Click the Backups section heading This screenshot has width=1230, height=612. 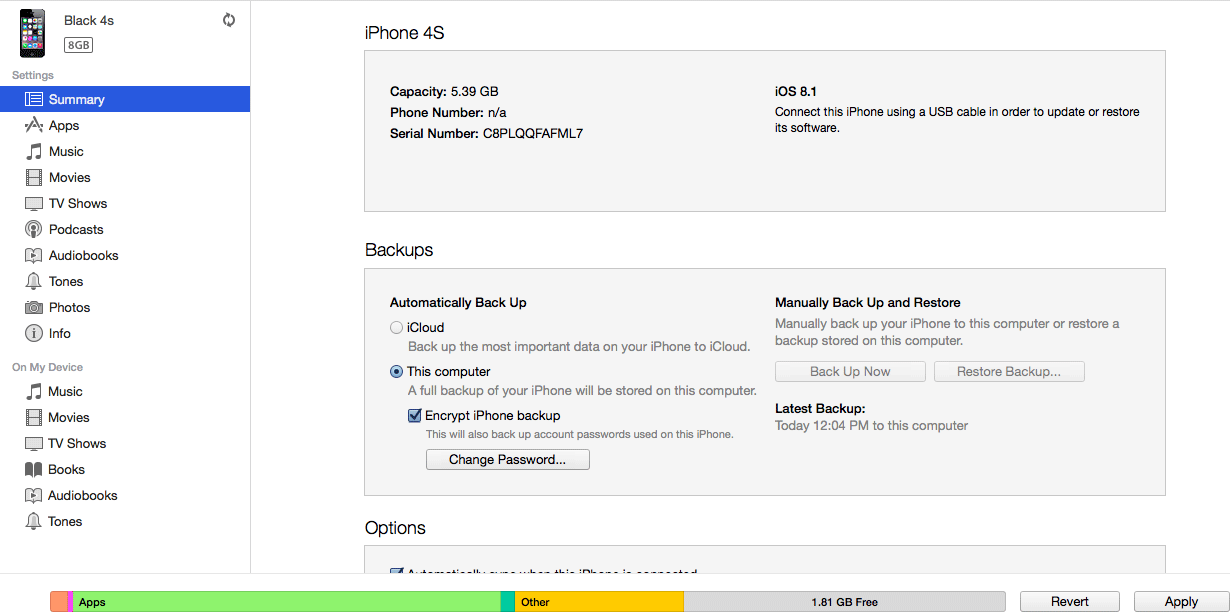coord(399,250)
